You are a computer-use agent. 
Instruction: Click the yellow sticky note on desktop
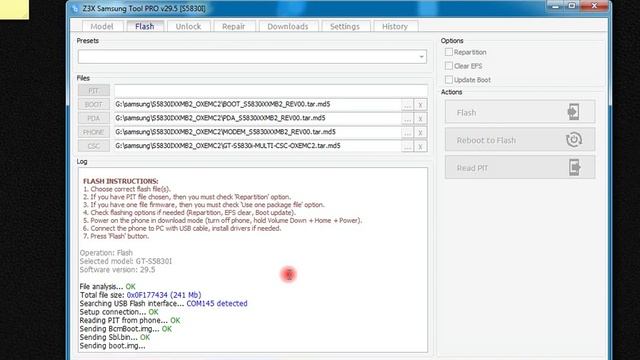(14, 9)
